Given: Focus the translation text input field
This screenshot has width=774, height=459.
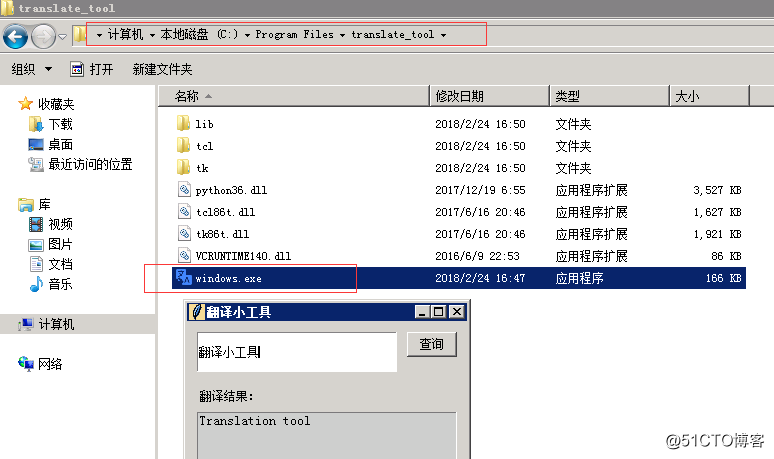Looking at the screenshot, I should pyautogui.click(x=297, y=351).
